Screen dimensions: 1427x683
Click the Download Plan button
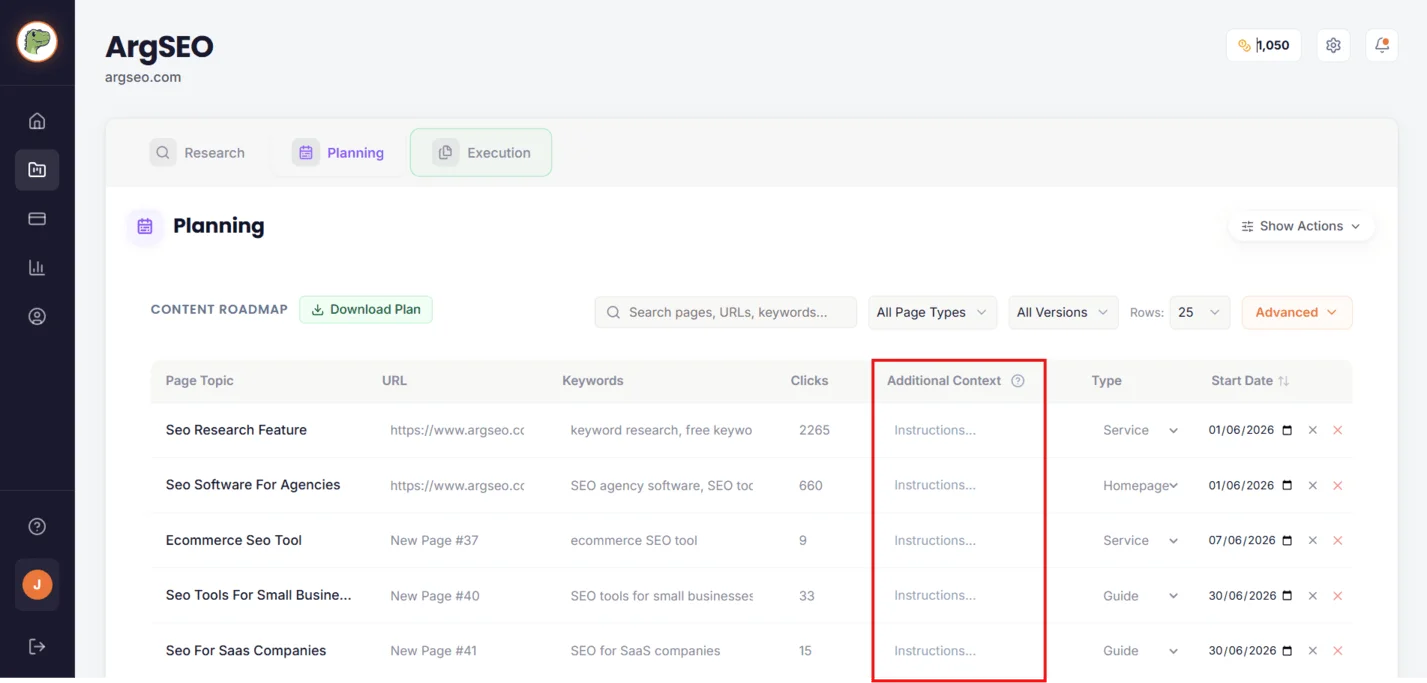pos(366,309)
